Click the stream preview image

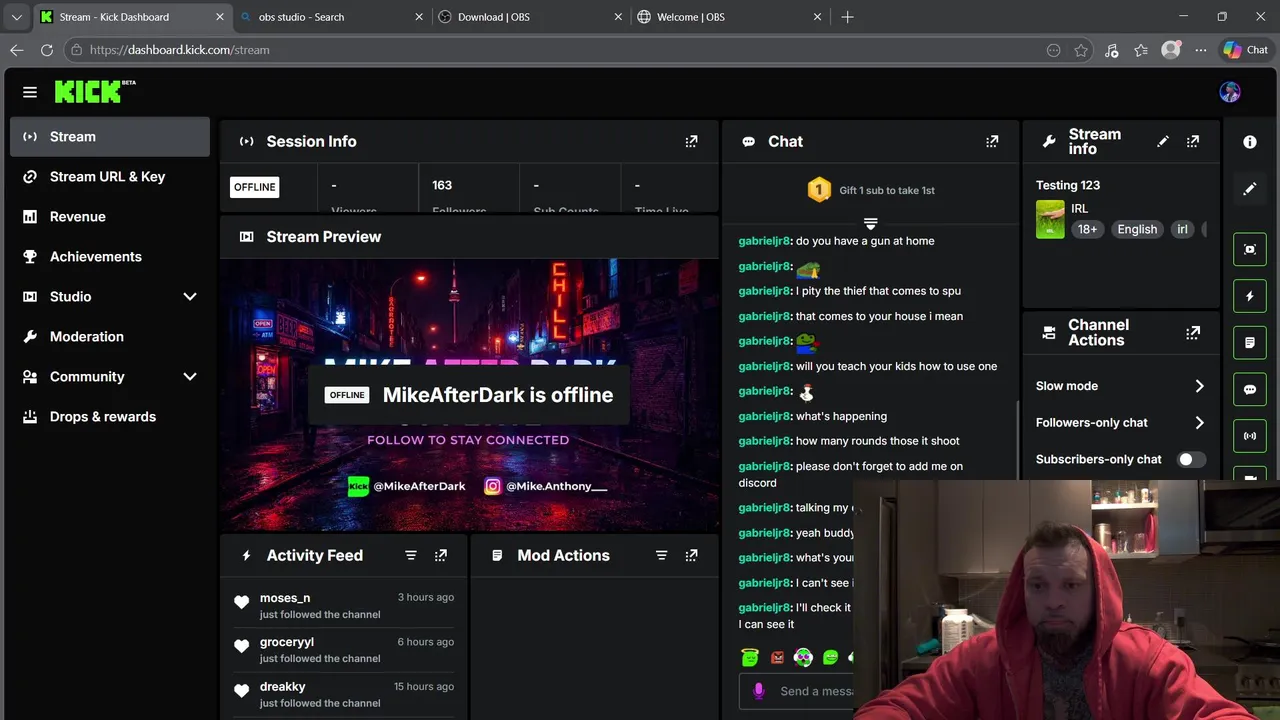tap(469, 395)
